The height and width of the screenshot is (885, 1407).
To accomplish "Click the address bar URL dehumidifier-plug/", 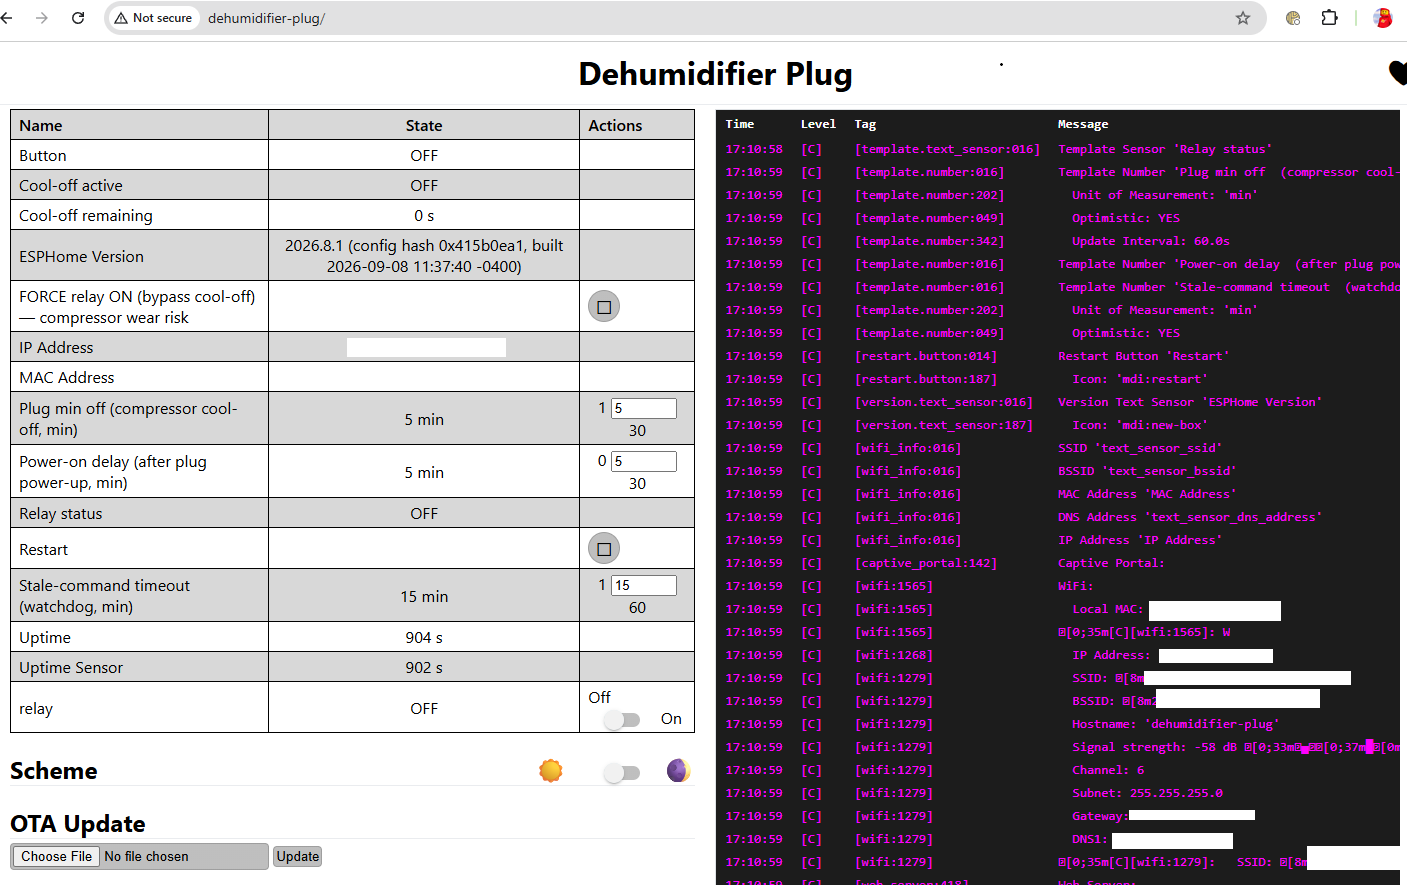I will tap(266, 18).
